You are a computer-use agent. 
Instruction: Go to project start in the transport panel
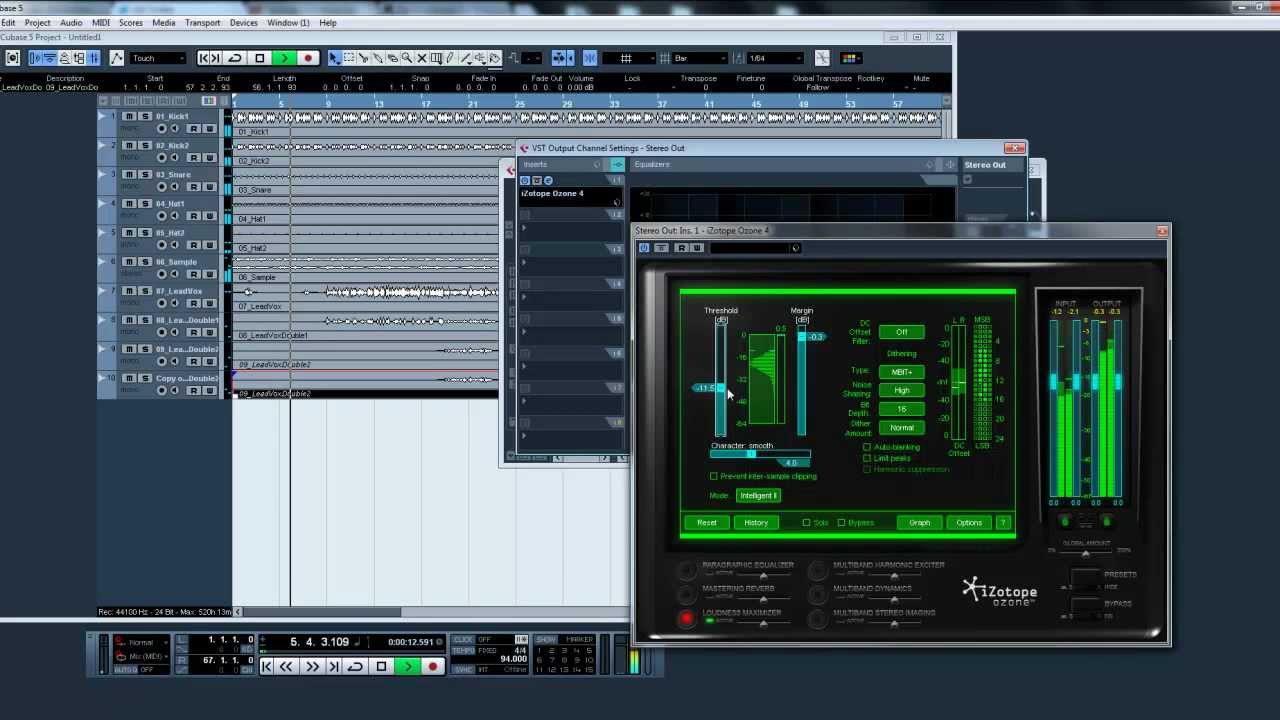click(x=266, y=667)
